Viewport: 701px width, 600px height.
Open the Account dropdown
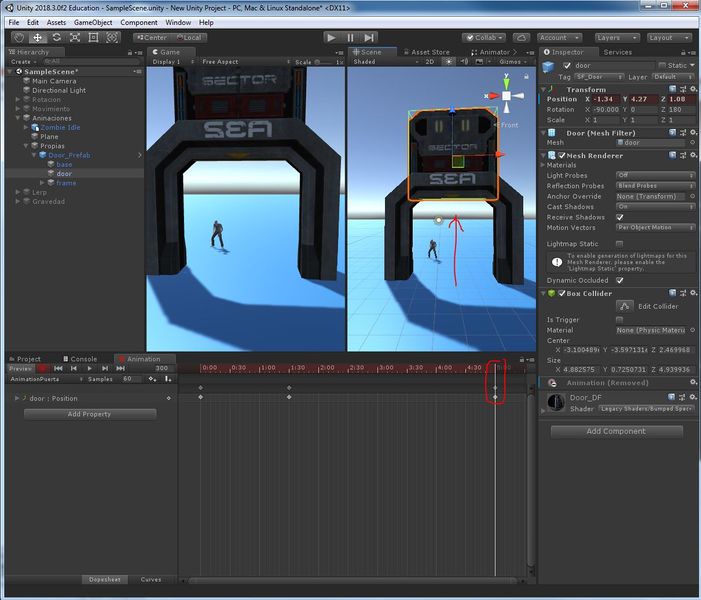tap(559, 38)
